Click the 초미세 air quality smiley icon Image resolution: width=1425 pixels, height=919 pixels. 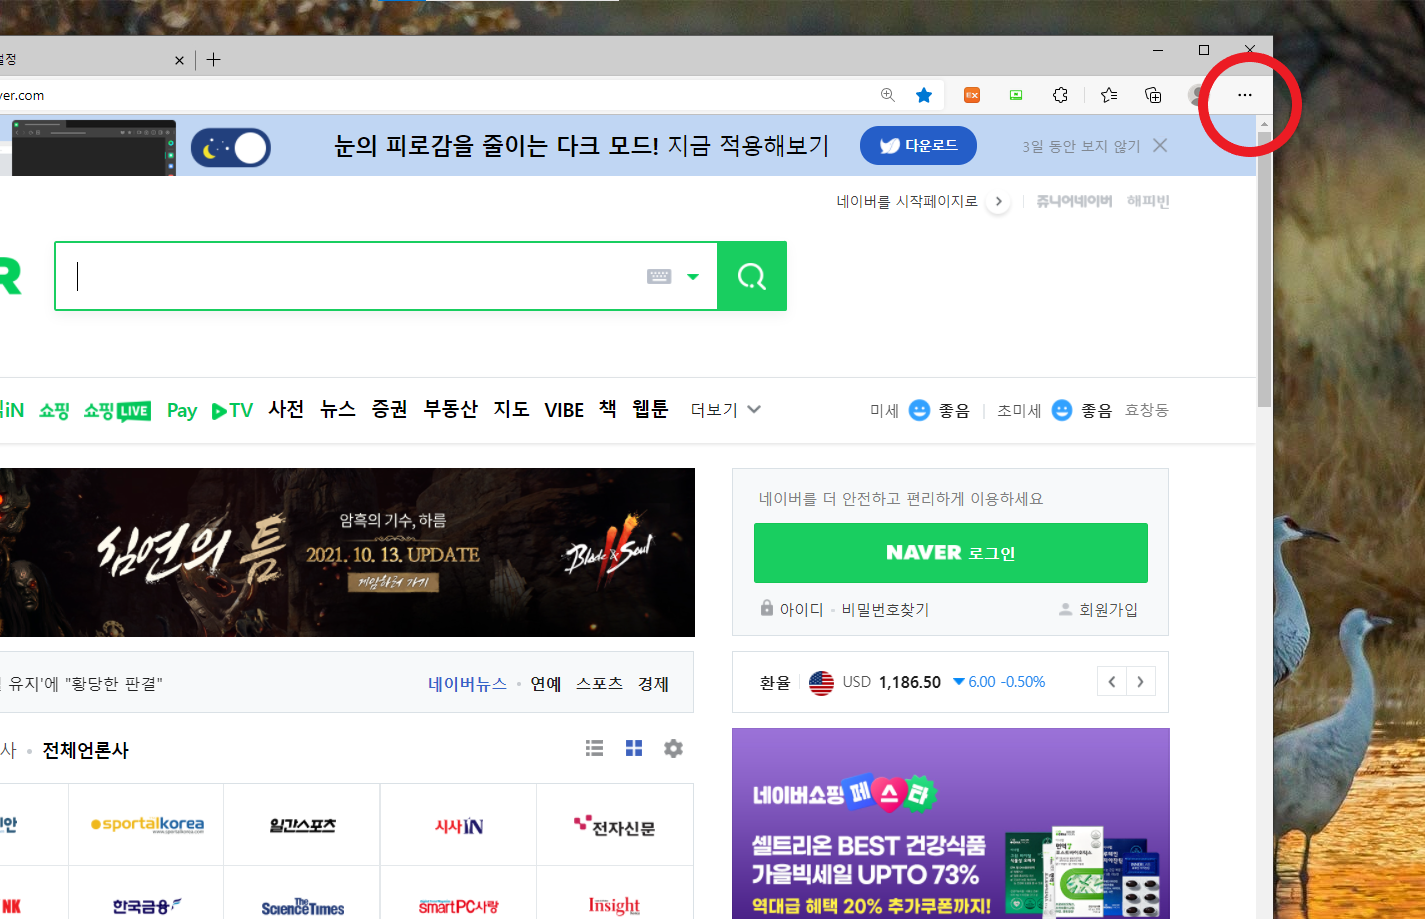pyautogui.click(x=1062, y=410)
